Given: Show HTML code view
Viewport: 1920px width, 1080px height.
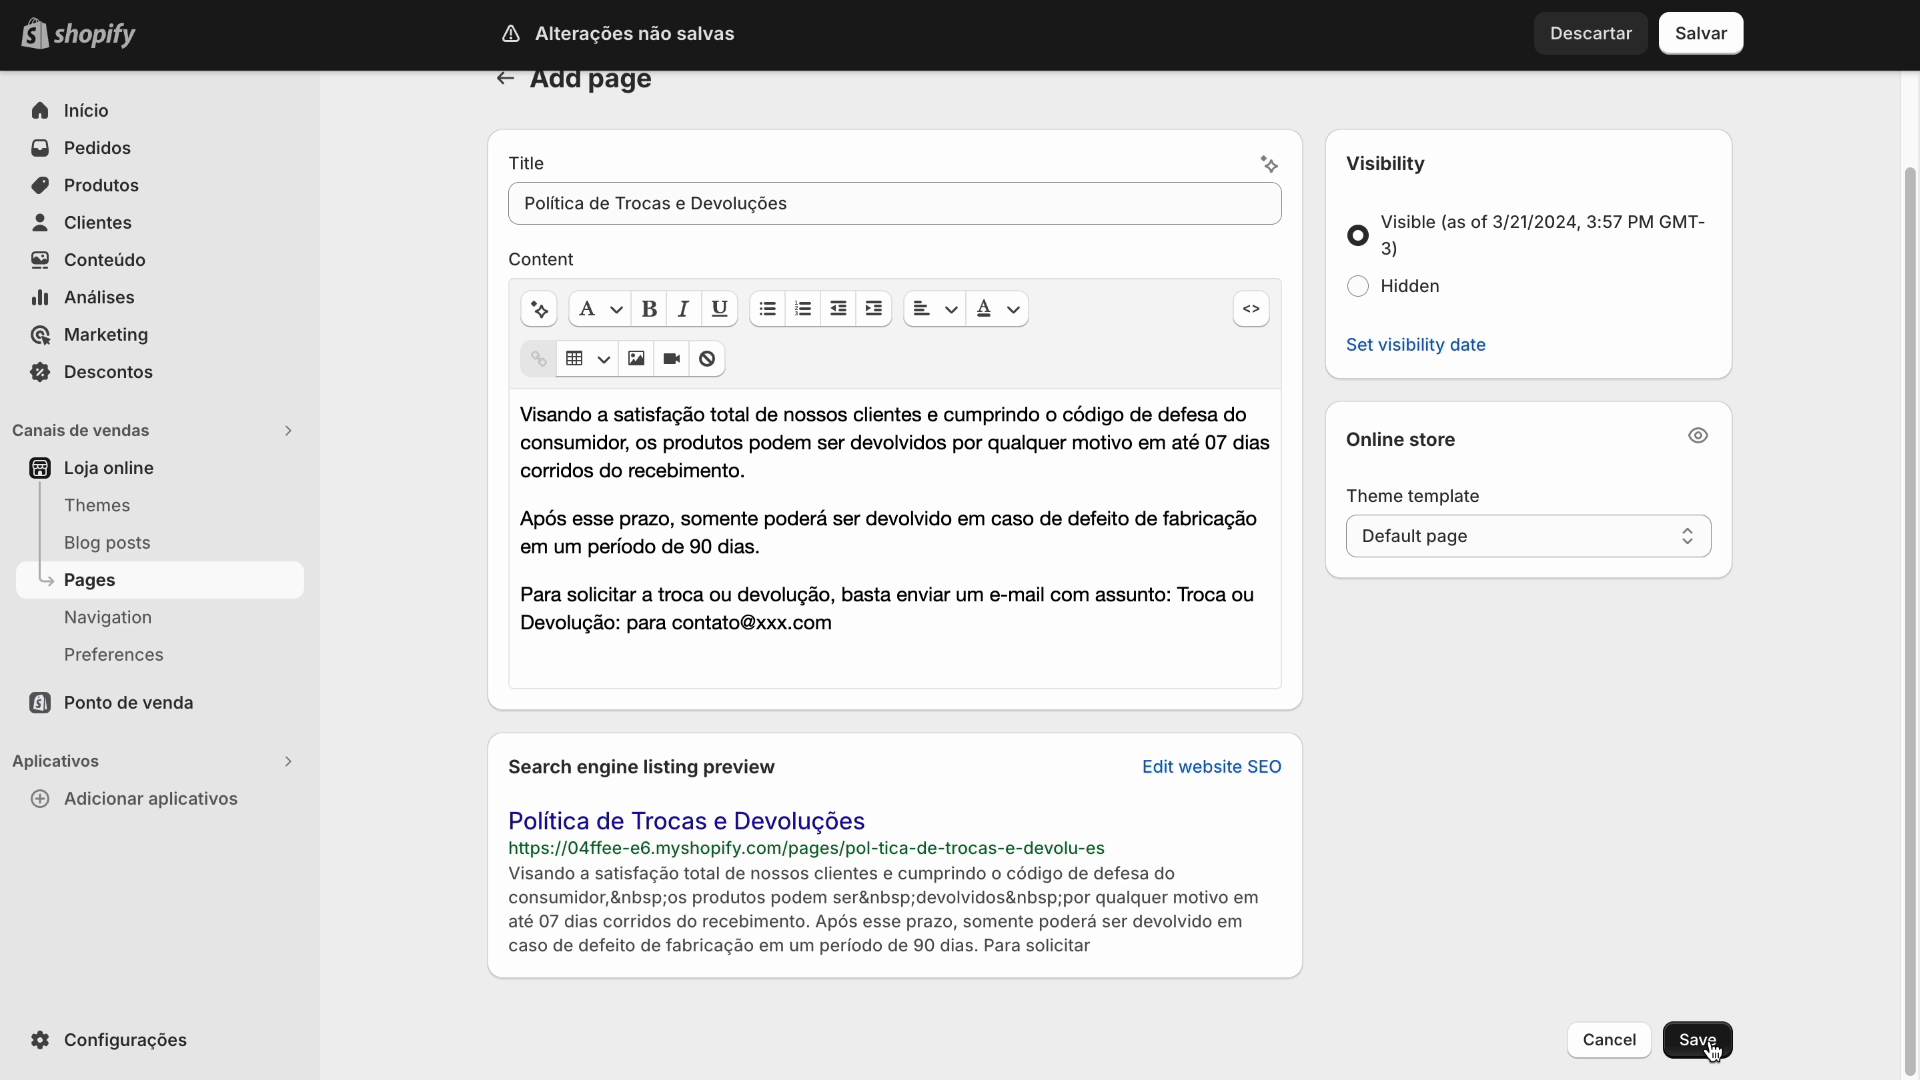Looking at the screenshot, I should pos(1251,309).
